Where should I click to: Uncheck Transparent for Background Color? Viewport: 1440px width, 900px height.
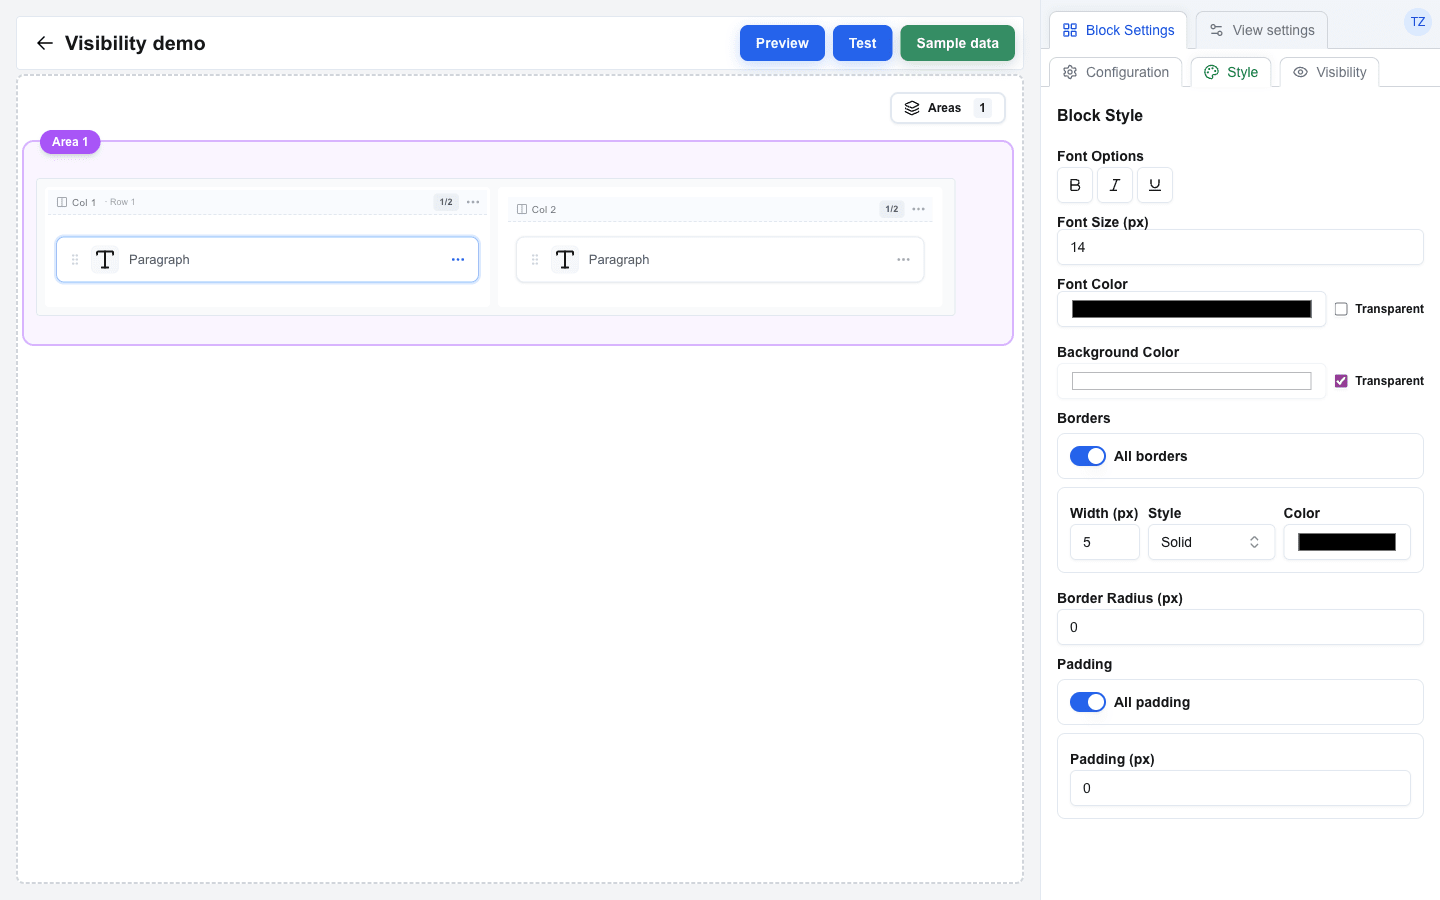click(x=1341, y=381)
